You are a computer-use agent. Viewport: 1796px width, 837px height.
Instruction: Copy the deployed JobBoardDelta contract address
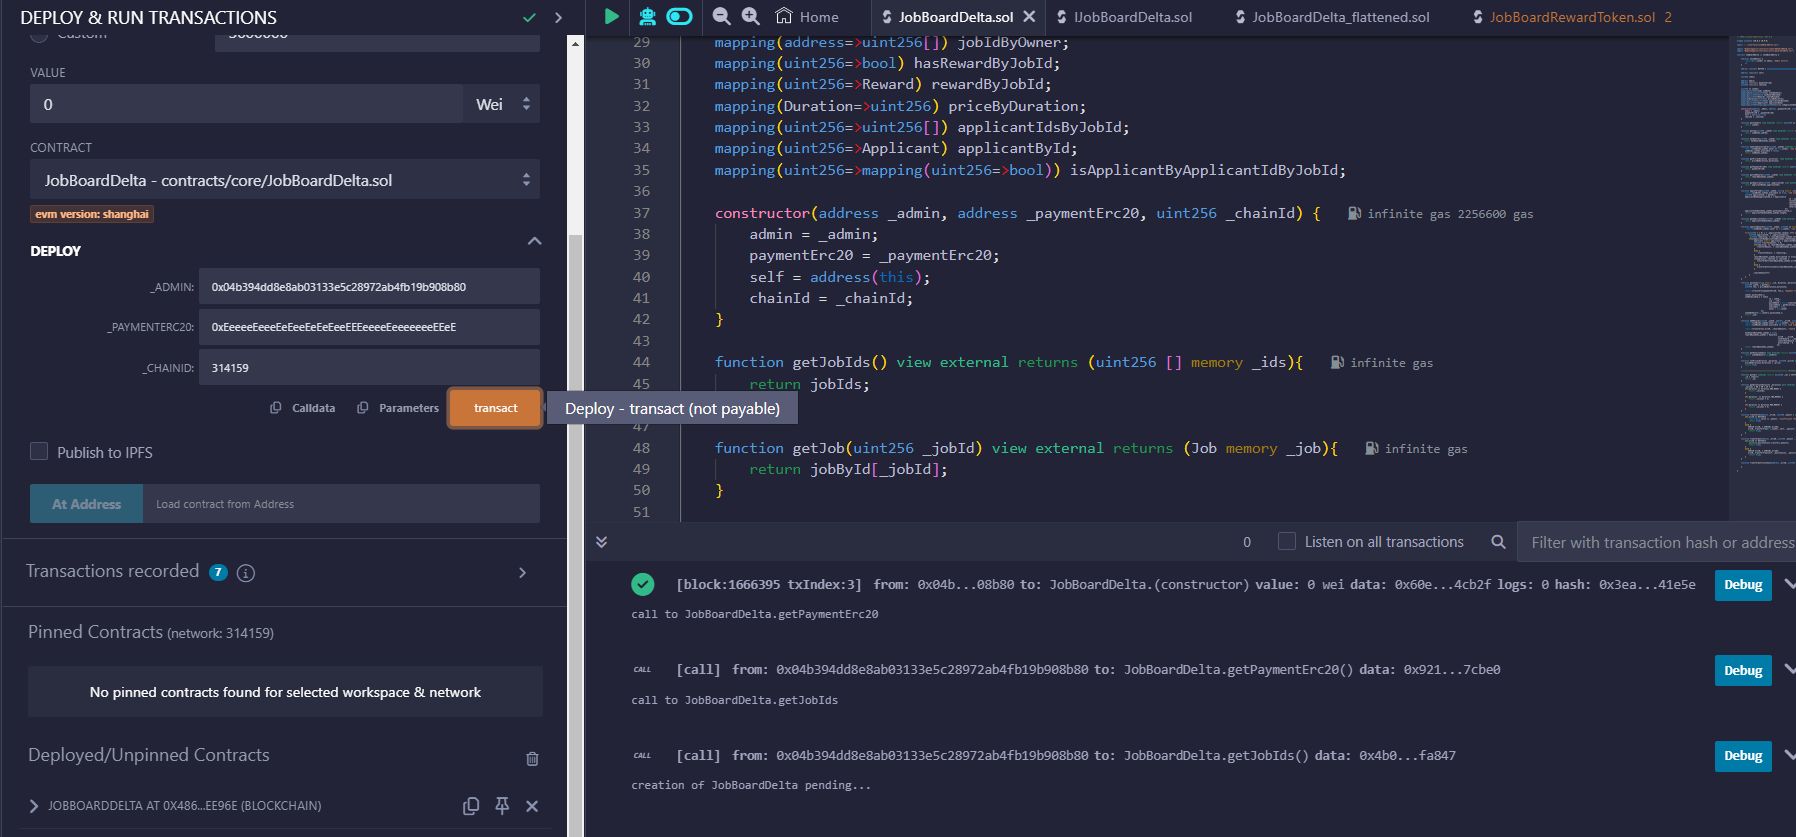pyautogui.click(x=471, y=806)
